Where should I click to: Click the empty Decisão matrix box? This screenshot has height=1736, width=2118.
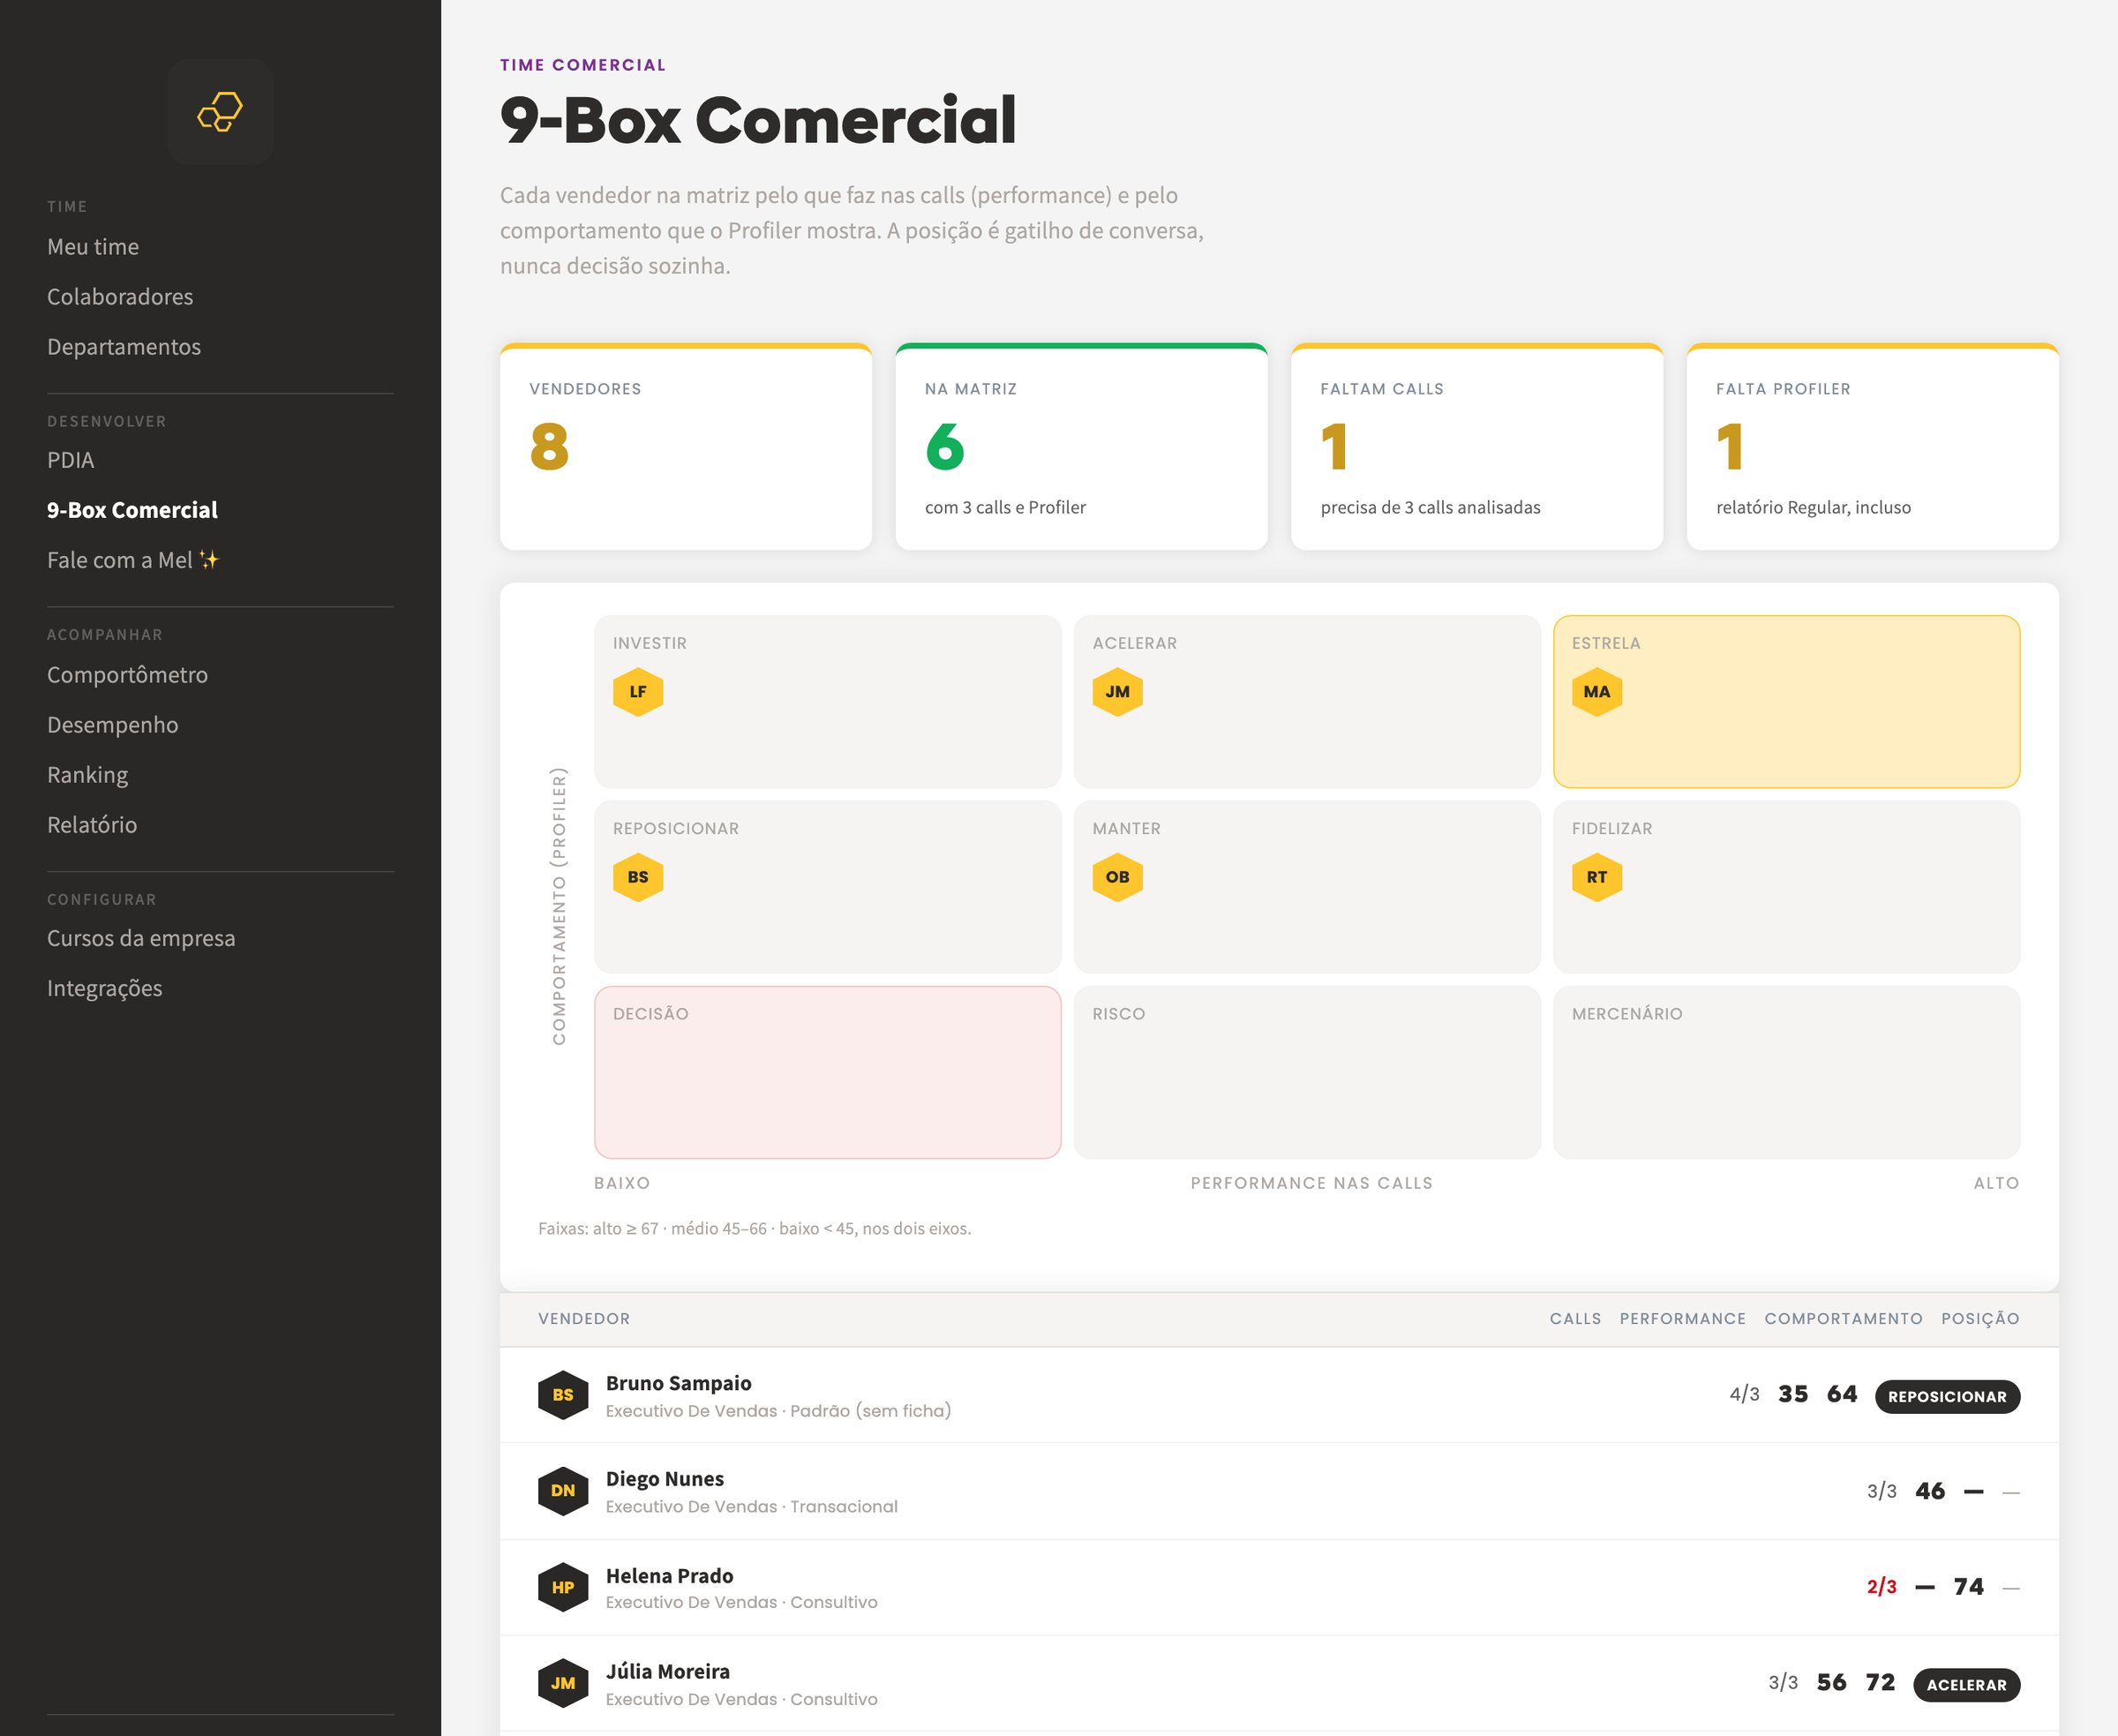(827, 1072)
